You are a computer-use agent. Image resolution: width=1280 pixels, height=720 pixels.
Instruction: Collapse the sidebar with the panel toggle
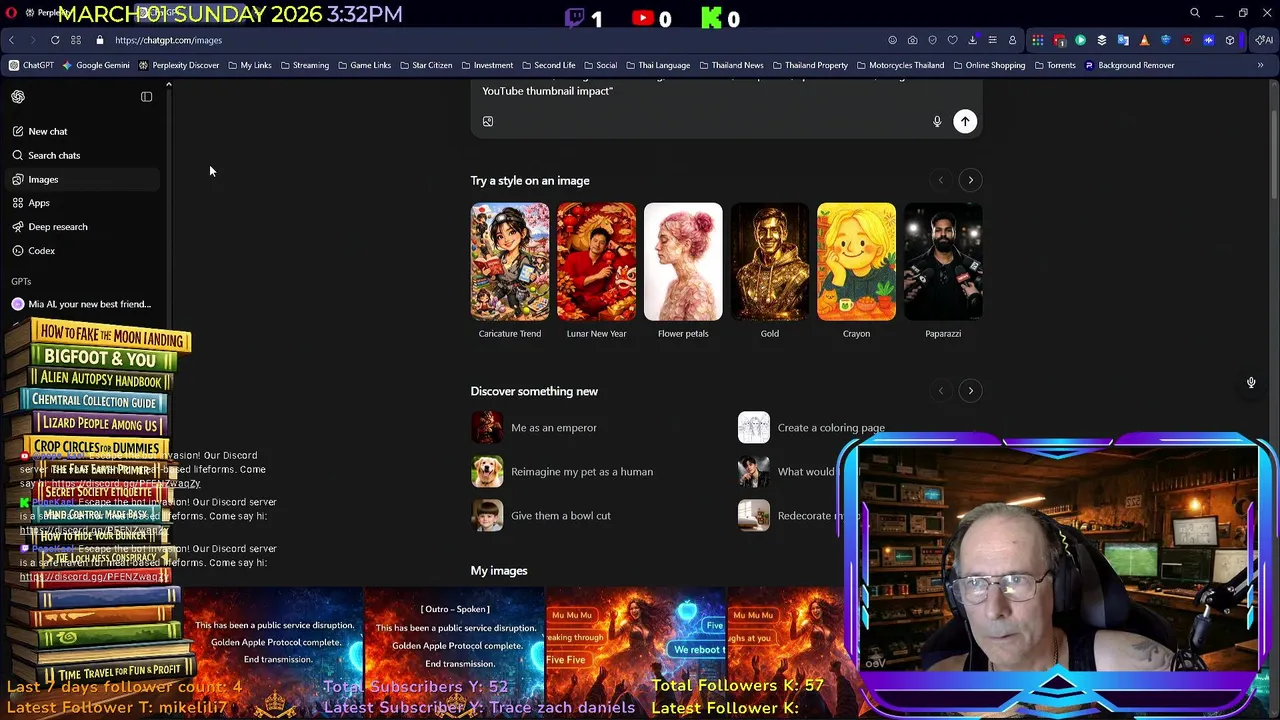(146, 97)
